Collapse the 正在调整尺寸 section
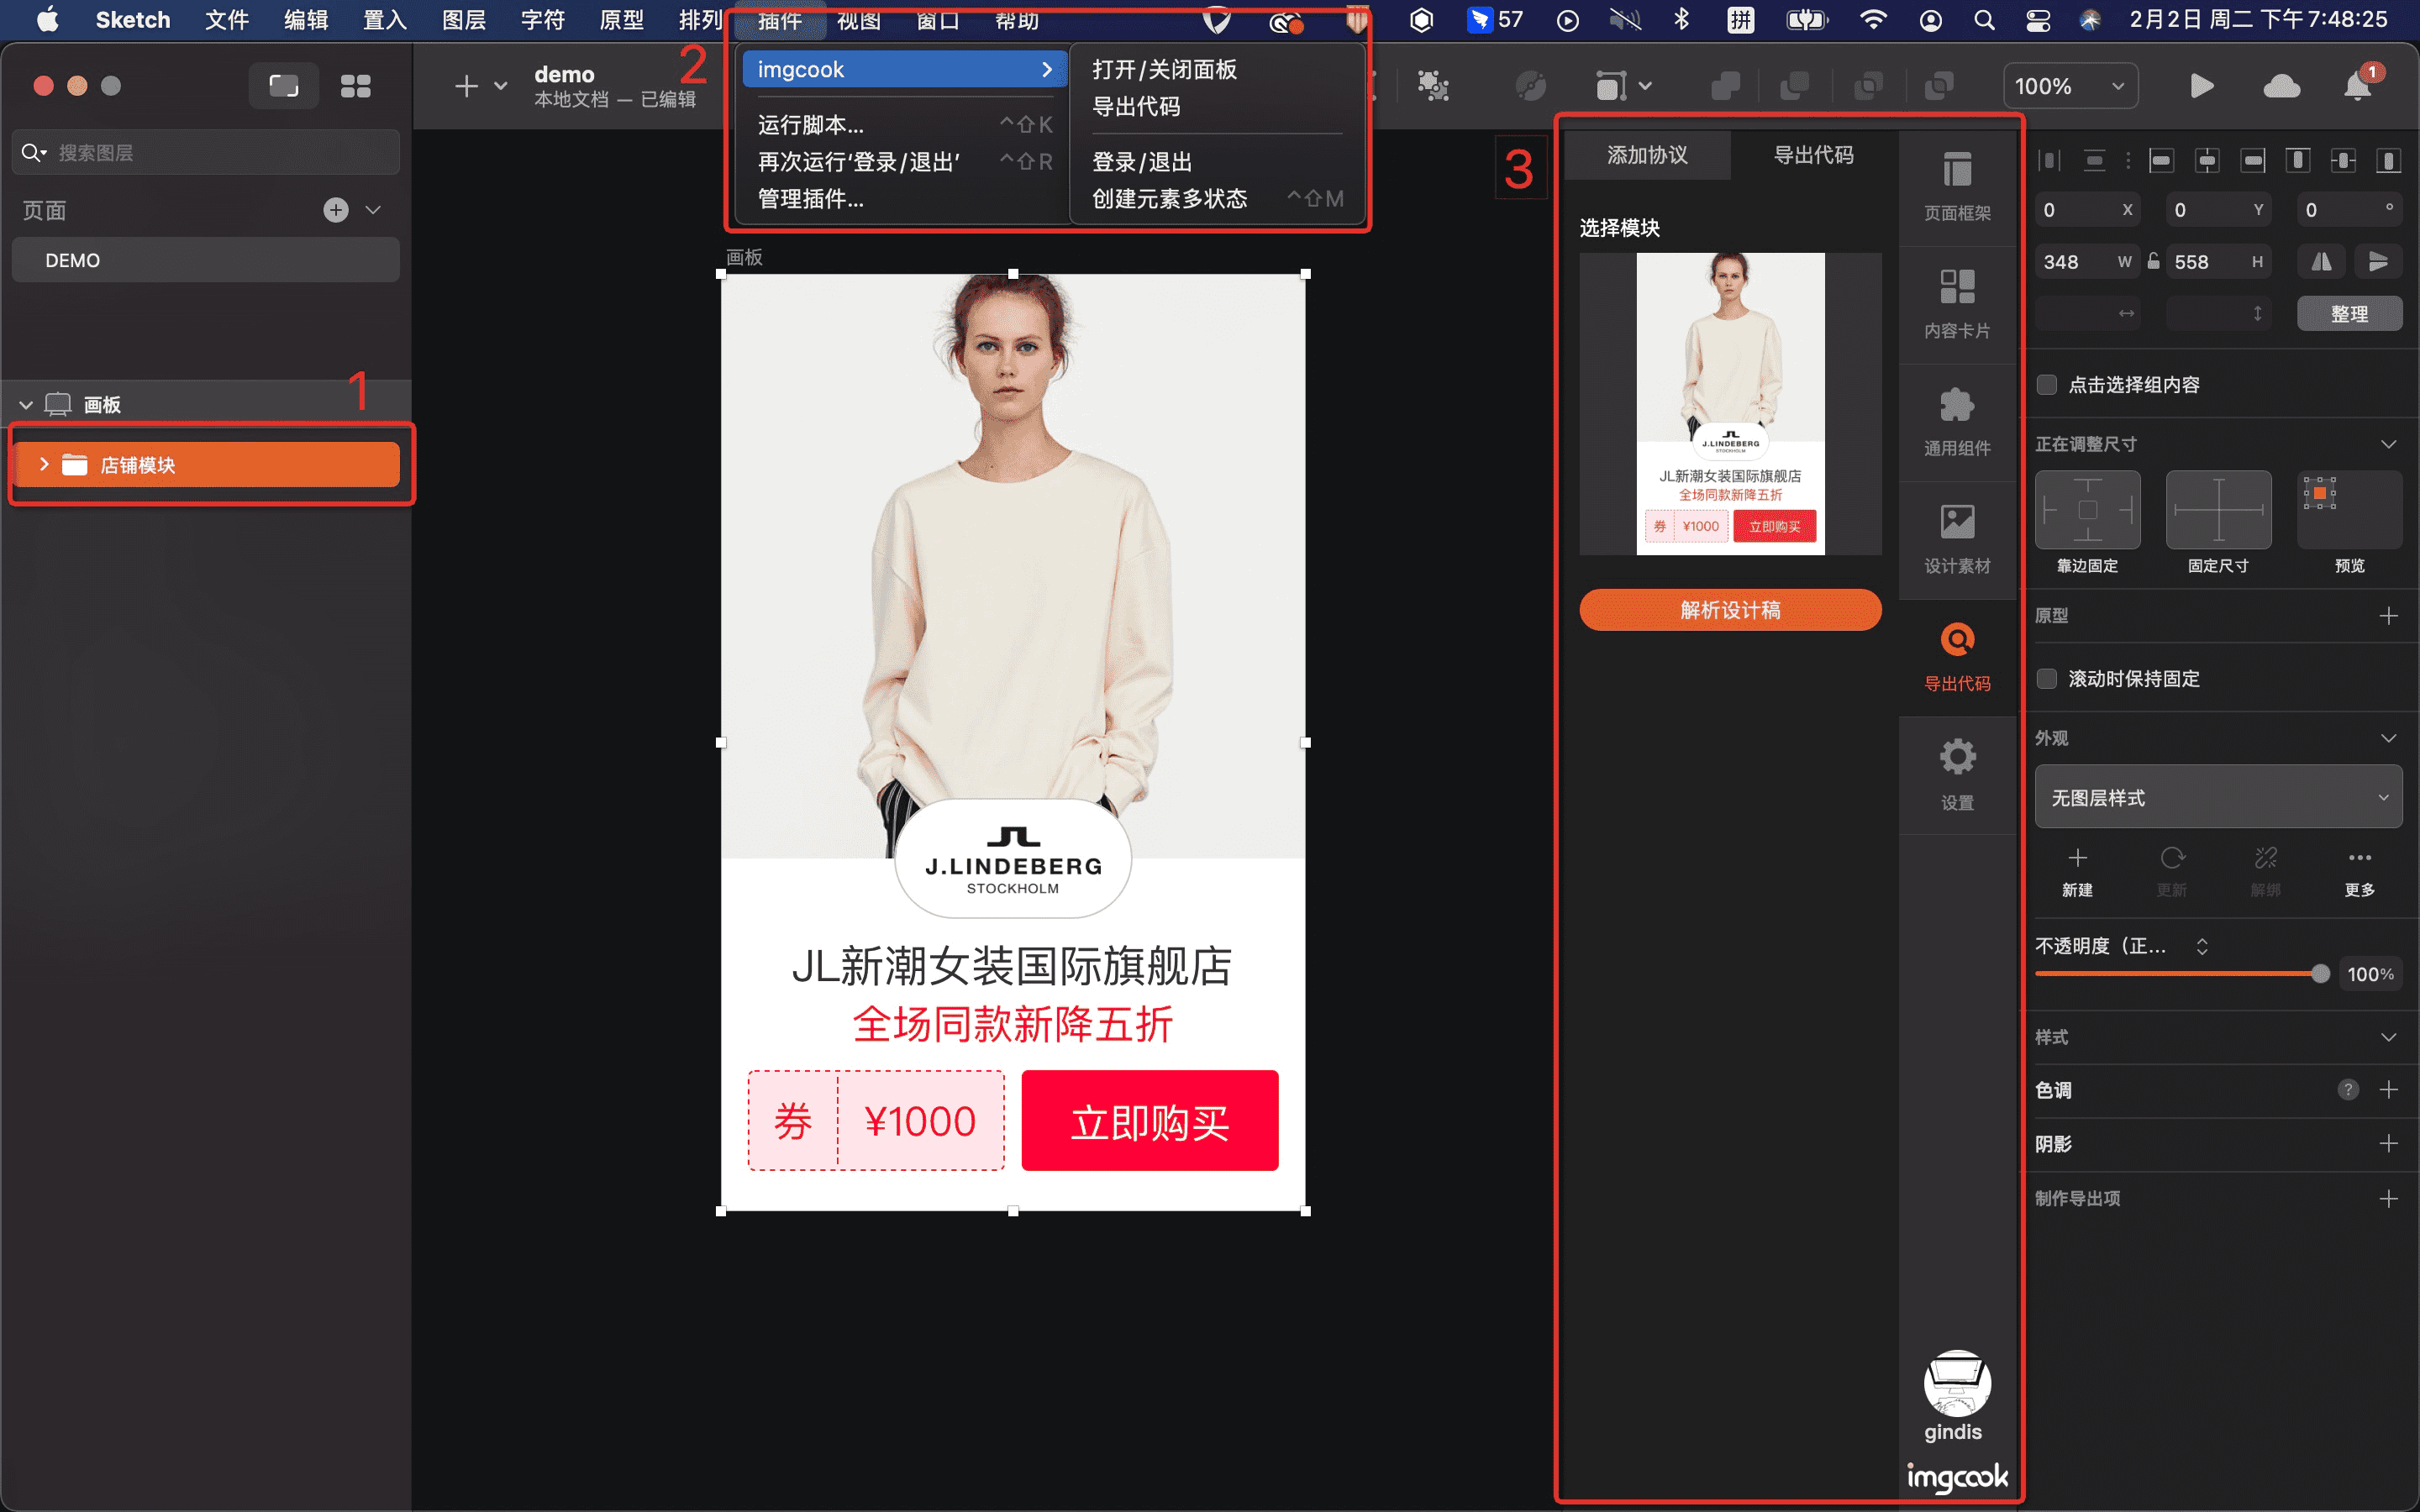Screen dimensions: 2420x1512 [x=2388, y=444]
